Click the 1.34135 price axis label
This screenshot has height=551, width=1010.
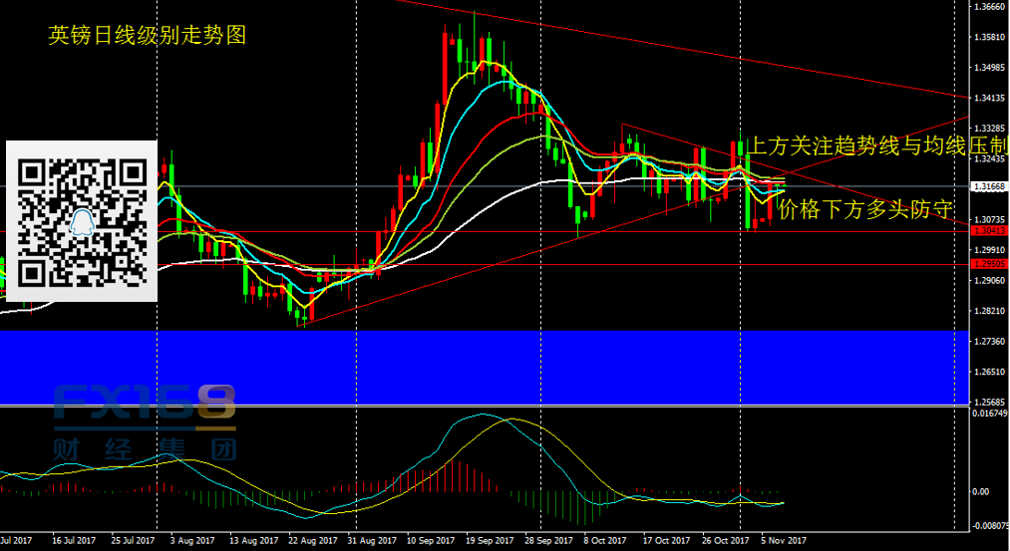[x=988, y=98]
